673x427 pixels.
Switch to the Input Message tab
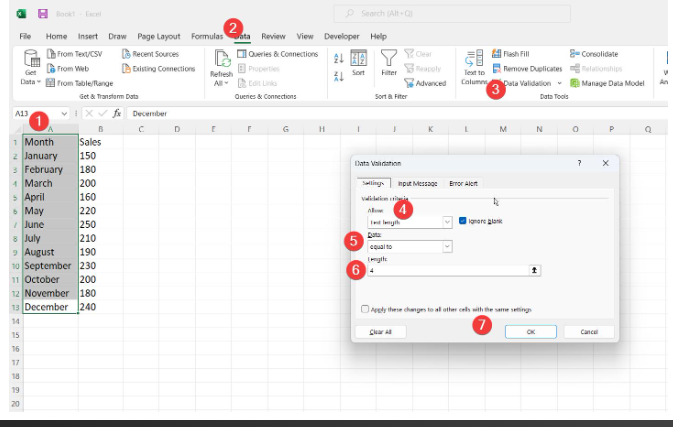(x=417, y=183)
